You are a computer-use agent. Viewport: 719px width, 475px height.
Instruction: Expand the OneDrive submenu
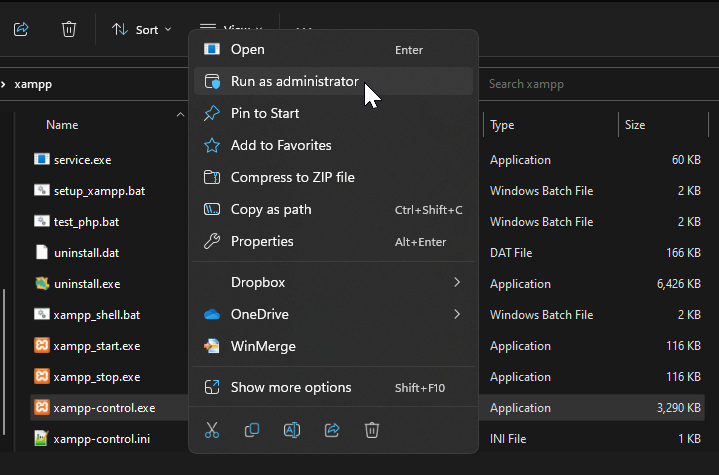[333, 315]
